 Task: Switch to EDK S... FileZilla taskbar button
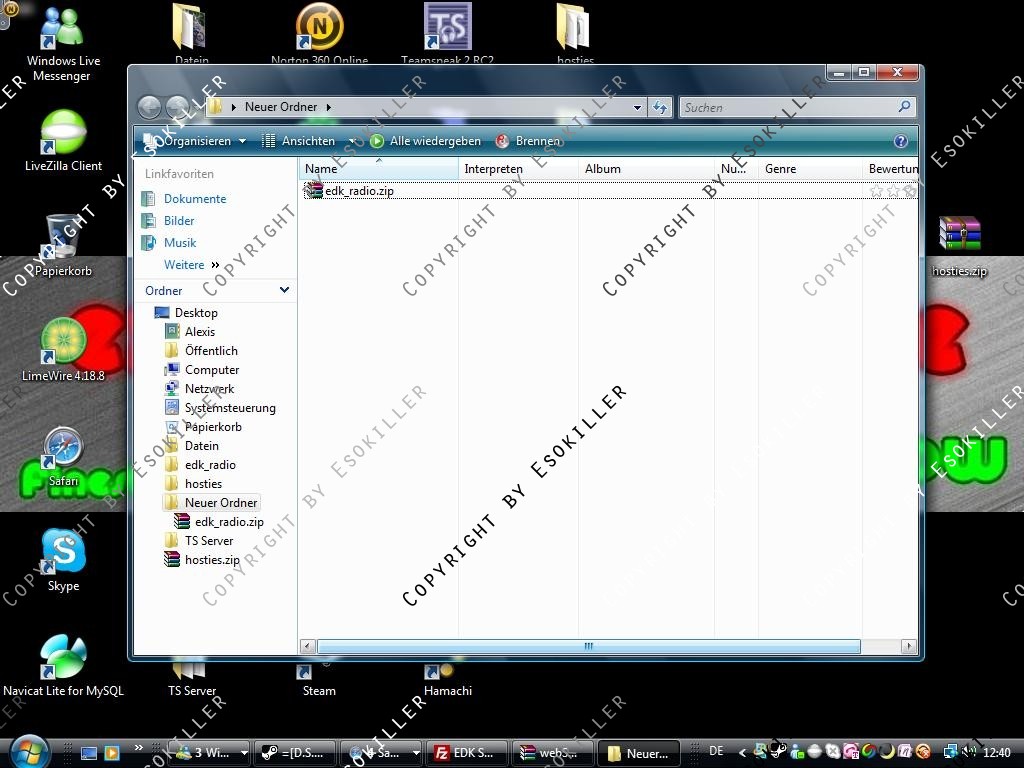tap(466, 753)
